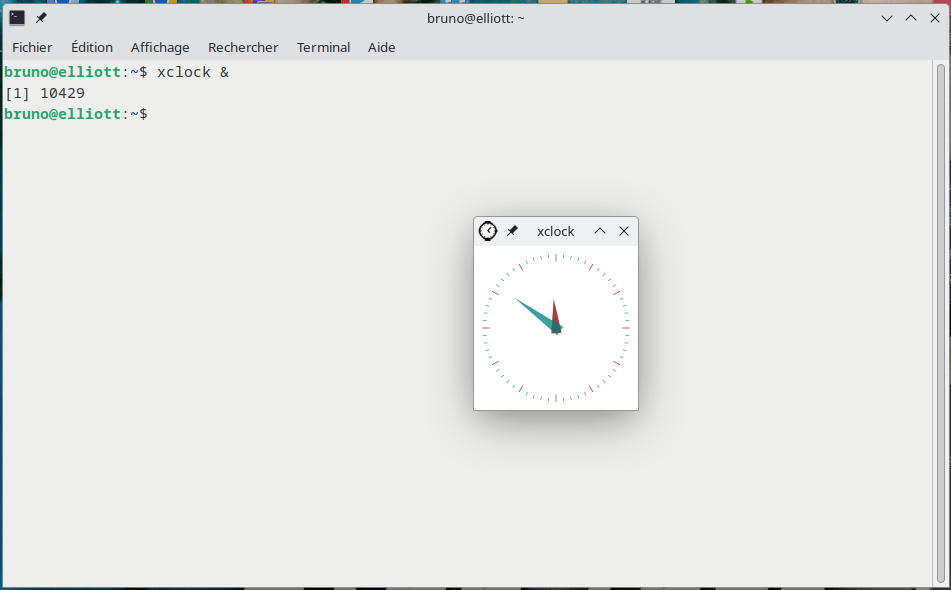This screenshot has height=590, width=951.
Task: Pin the terminal window on all desktops
Action: [x=41, y=18]
